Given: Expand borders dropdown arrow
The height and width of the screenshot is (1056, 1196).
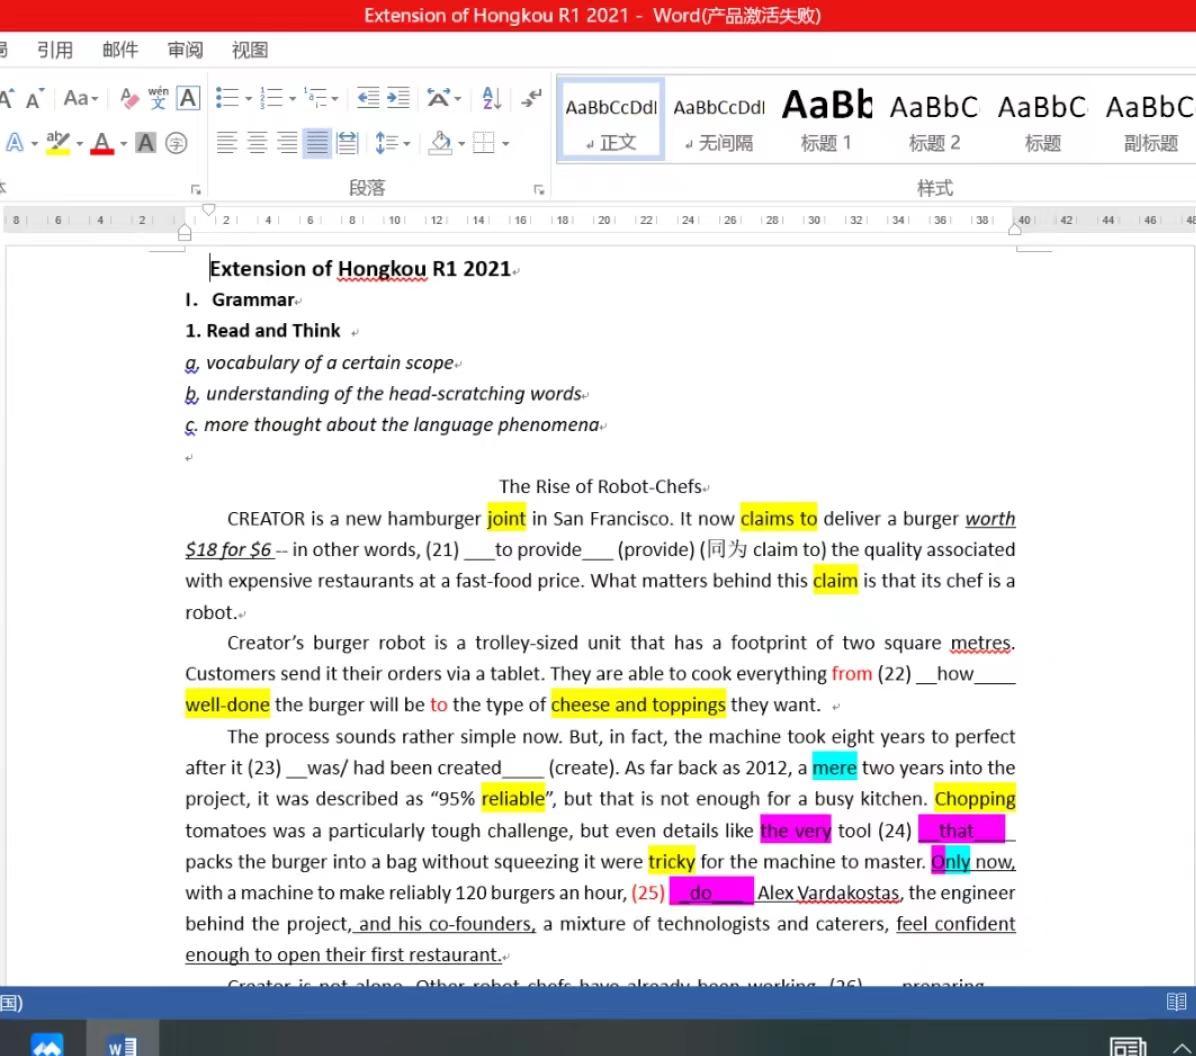Looking at the screenshot, I should click(505, 143).
